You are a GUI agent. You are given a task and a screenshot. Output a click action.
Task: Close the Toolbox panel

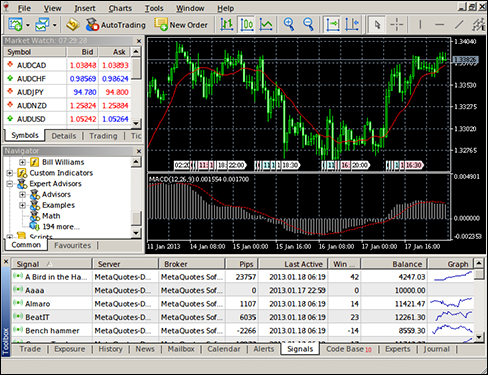6,262
